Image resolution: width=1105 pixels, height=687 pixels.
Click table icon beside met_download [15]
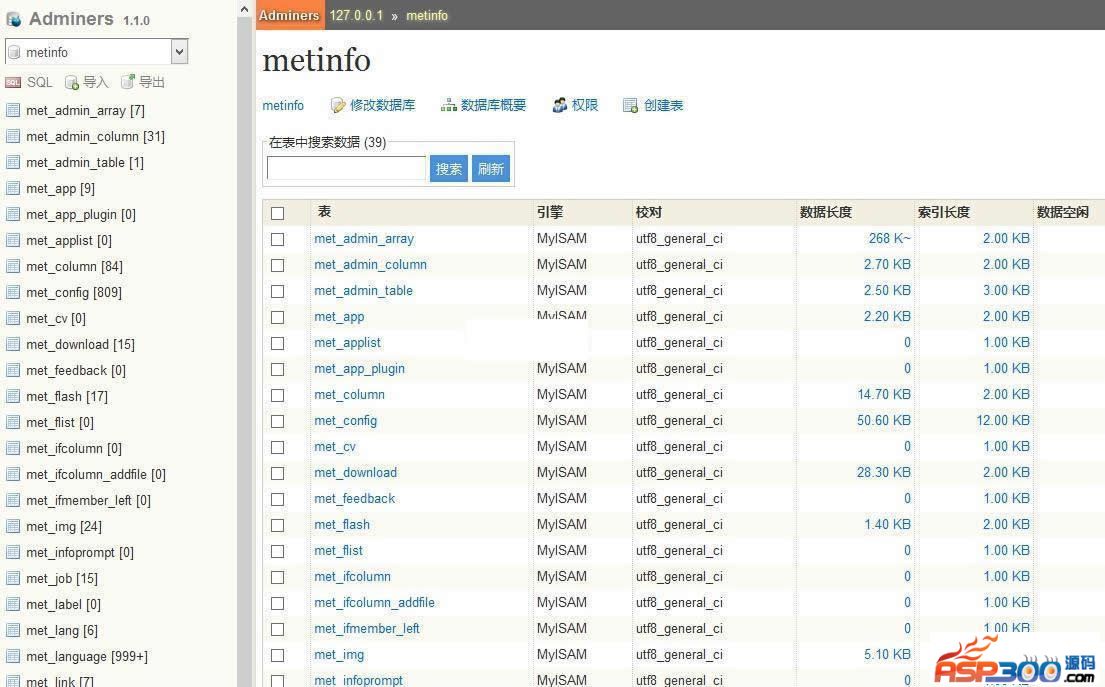click(x=13, y=345)
